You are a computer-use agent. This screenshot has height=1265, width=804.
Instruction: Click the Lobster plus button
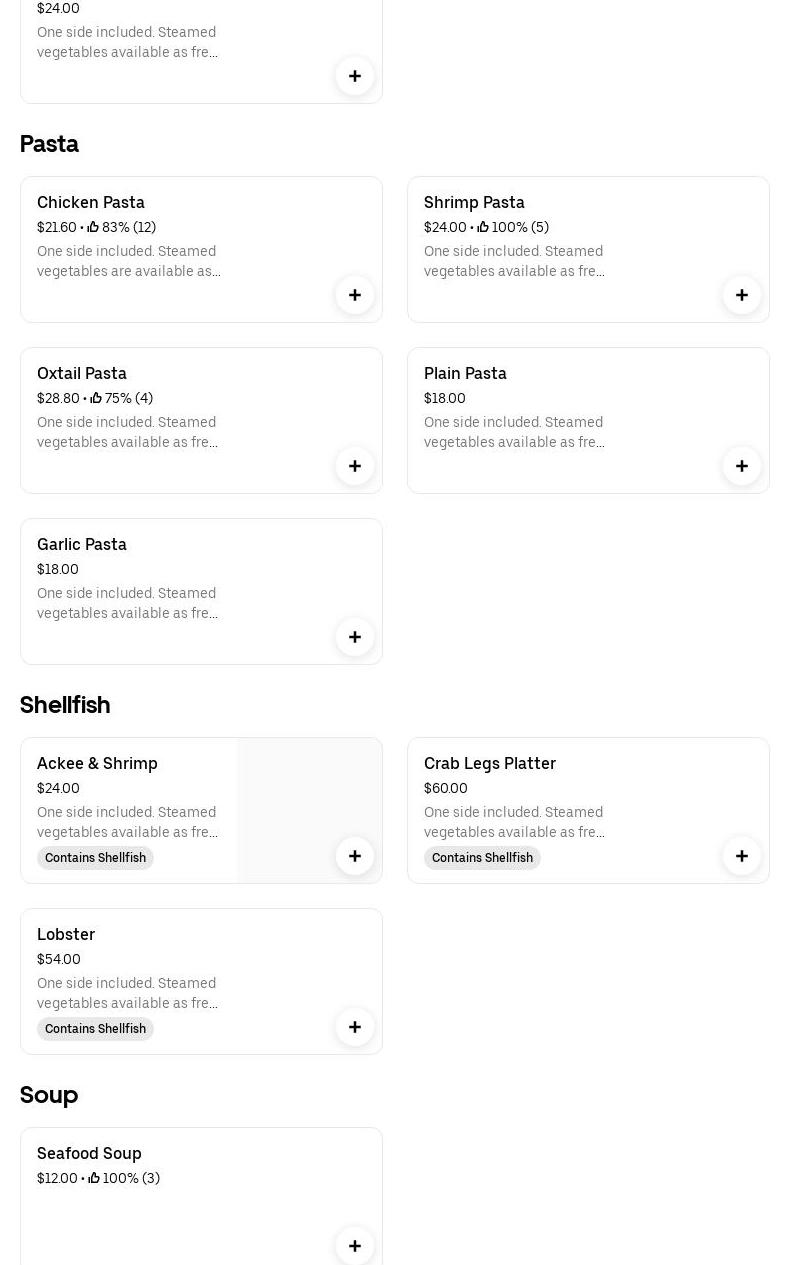(355, 1027)
